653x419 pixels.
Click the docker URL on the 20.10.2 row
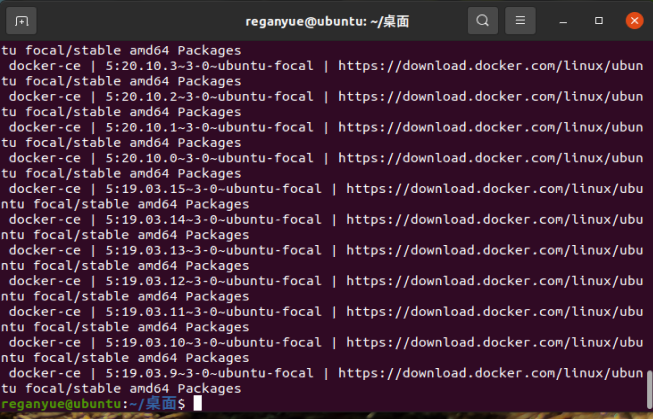(491, 97)
